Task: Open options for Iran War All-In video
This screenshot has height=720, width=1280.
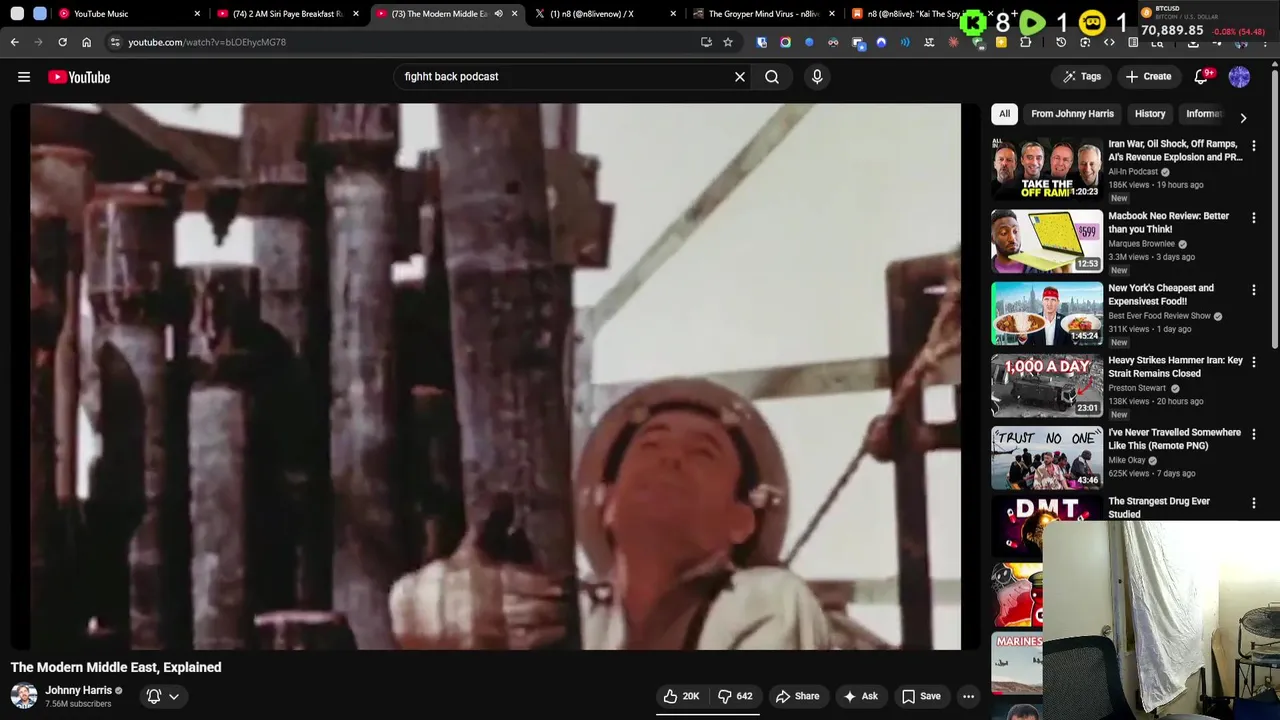Action: [x=1254, y=146]
